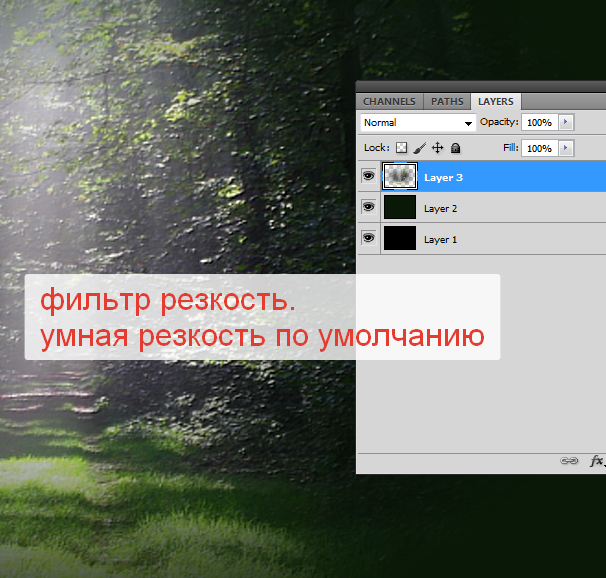Toggle lock transparent pixels
The height and width of the screenshot is (578, 606).
pos(402,148)
